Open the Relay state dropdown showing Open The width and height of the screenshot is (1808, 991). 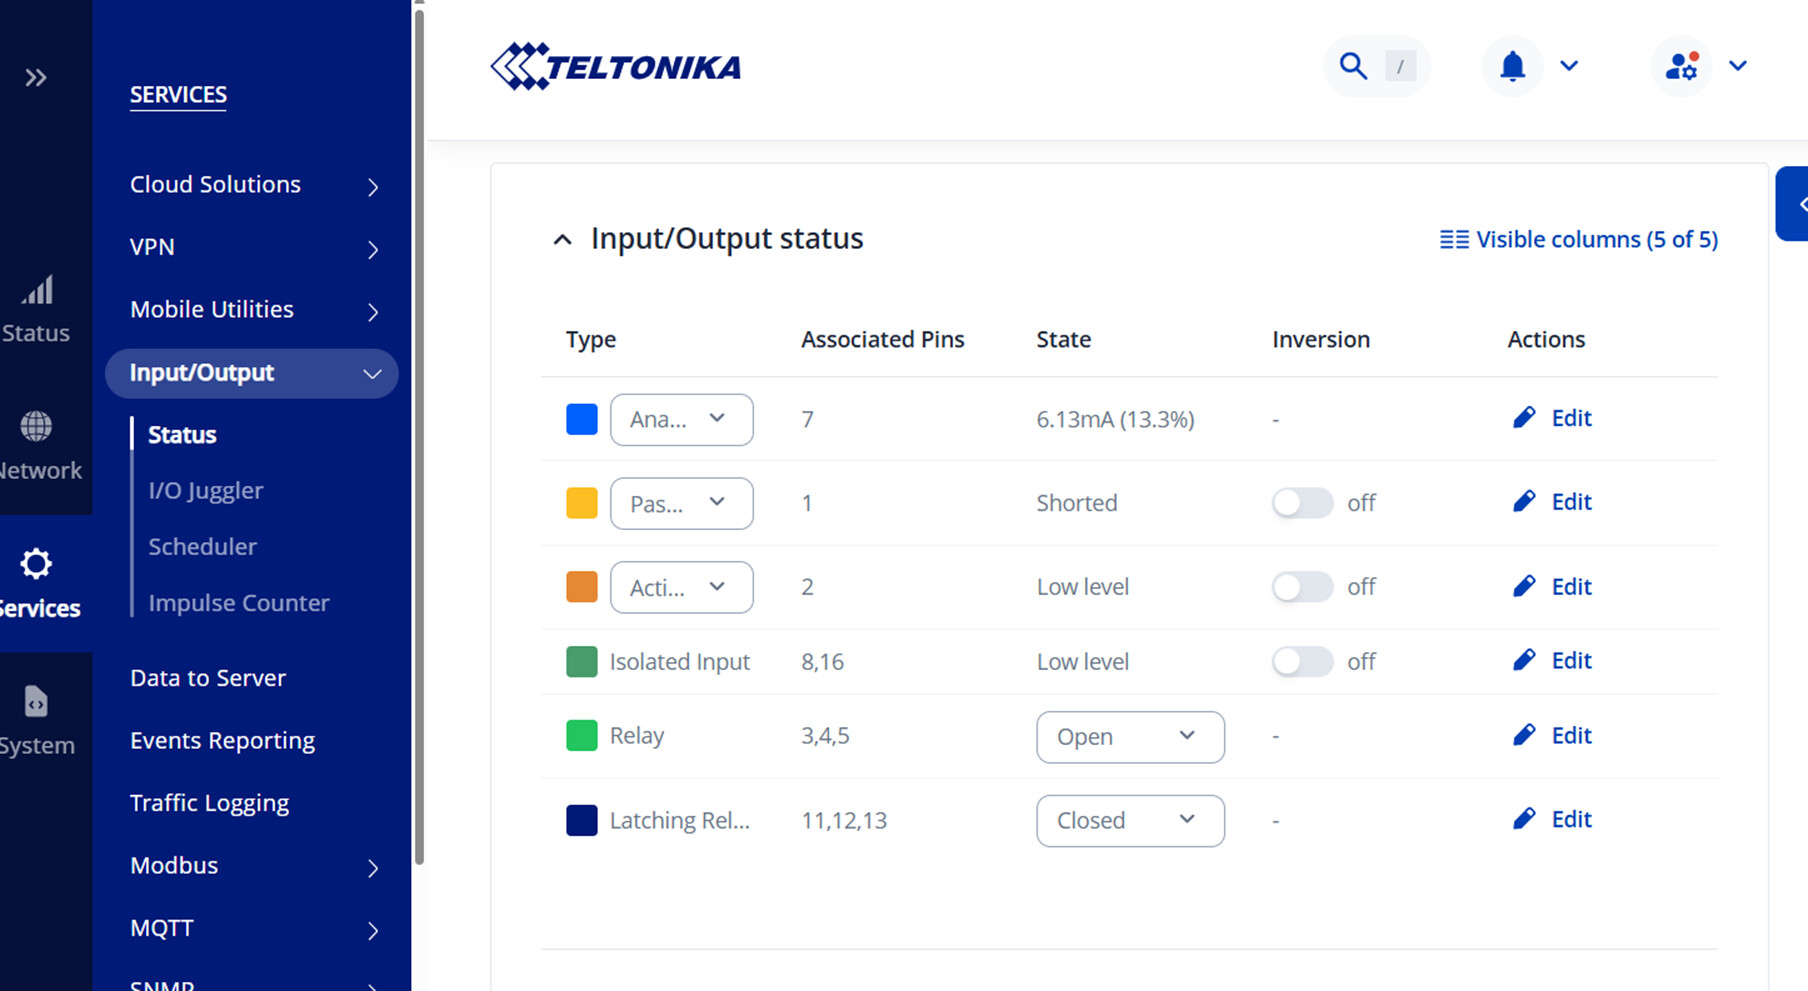tap(1129, 737)
